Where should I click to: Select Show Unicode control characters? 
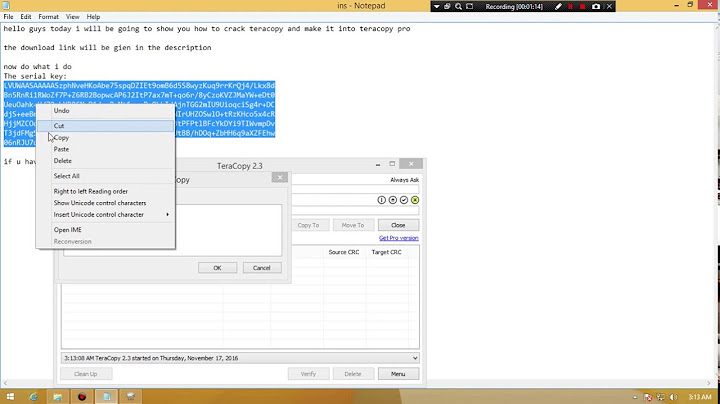[x=106, y=203]
